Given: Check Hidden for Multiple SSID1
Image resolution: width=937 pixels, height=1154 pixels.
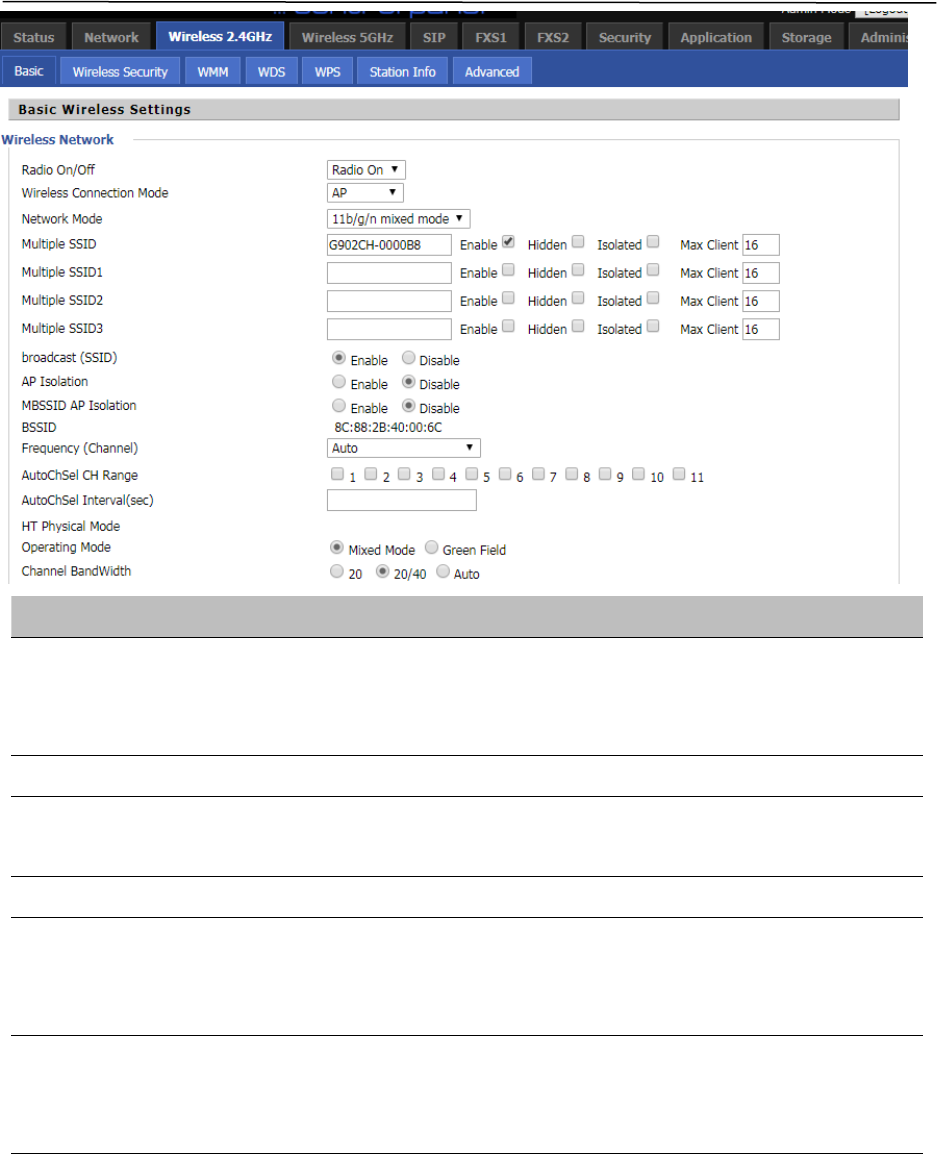Looking at the screenshot, I should pyautogui.click(x=578, y=270).
